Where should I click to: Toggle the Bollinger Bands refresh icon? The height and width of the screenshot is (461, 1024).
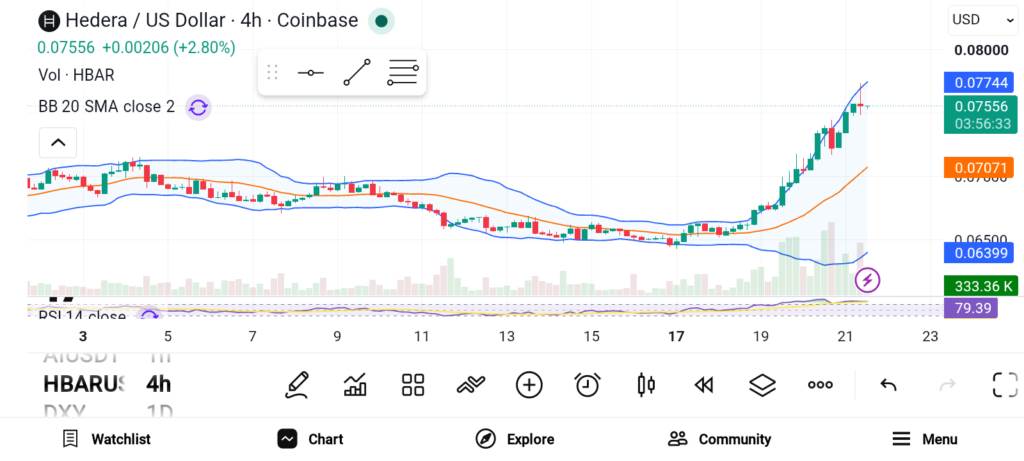click(x=198, y=107)
